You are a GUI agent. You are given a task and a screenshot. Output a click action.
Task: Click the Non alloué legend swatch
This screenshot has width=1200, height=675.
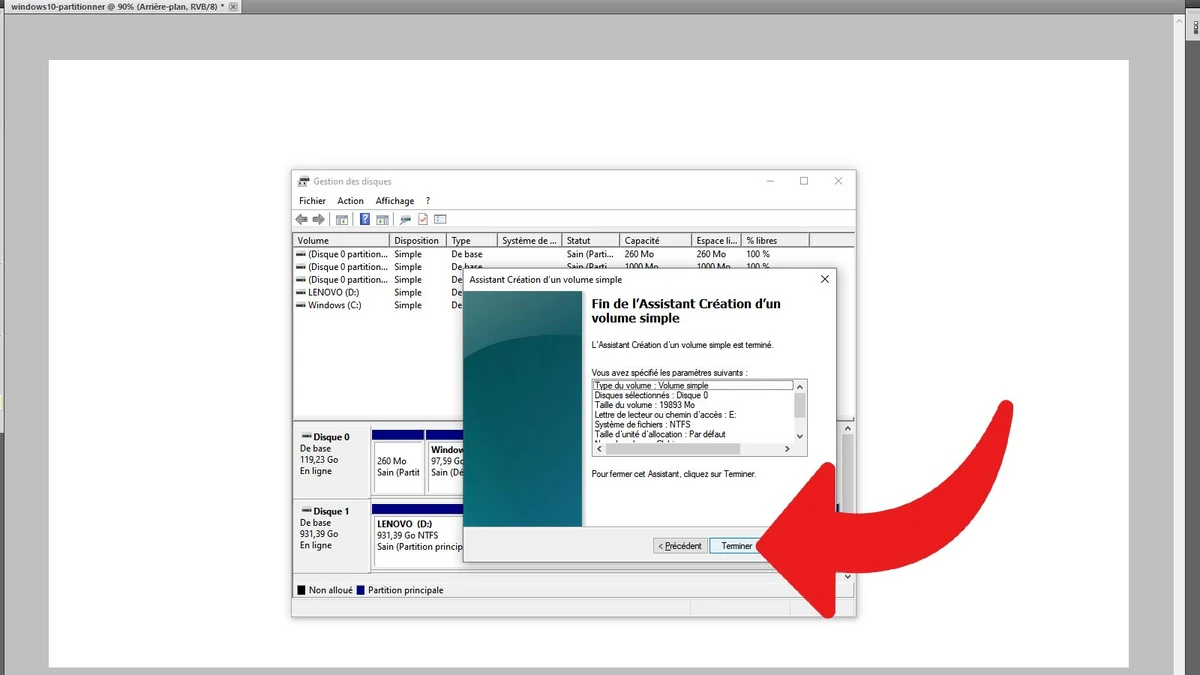(x=300, y=589)
